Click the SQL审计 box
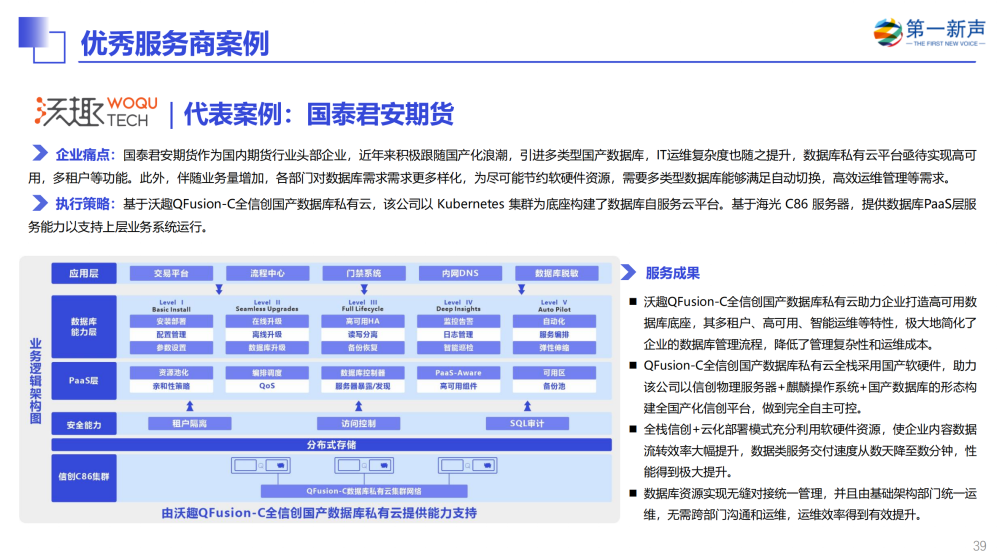 (528, 424)
